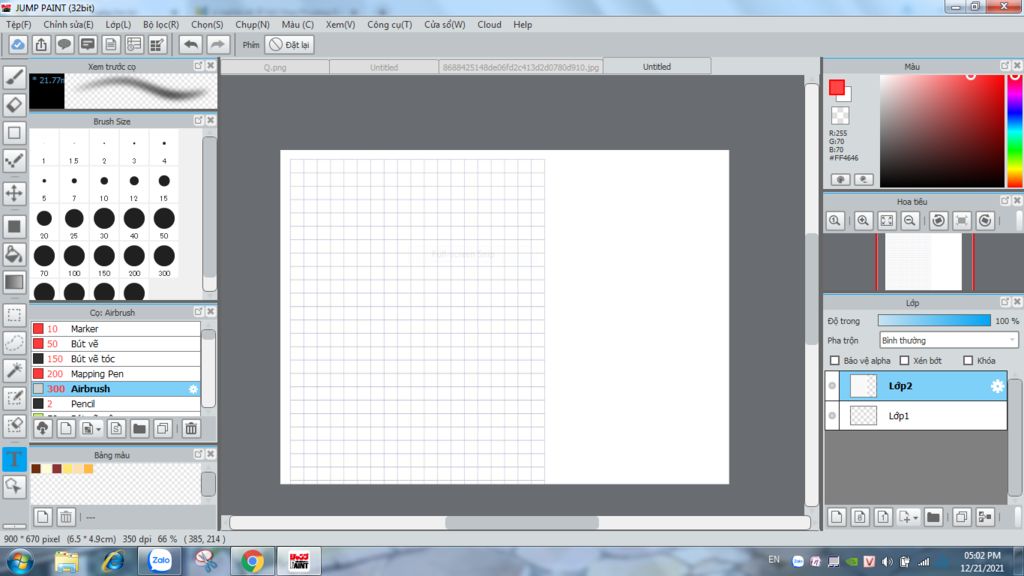
Task: Click the transparent color swatch
Action: [840, 116]
